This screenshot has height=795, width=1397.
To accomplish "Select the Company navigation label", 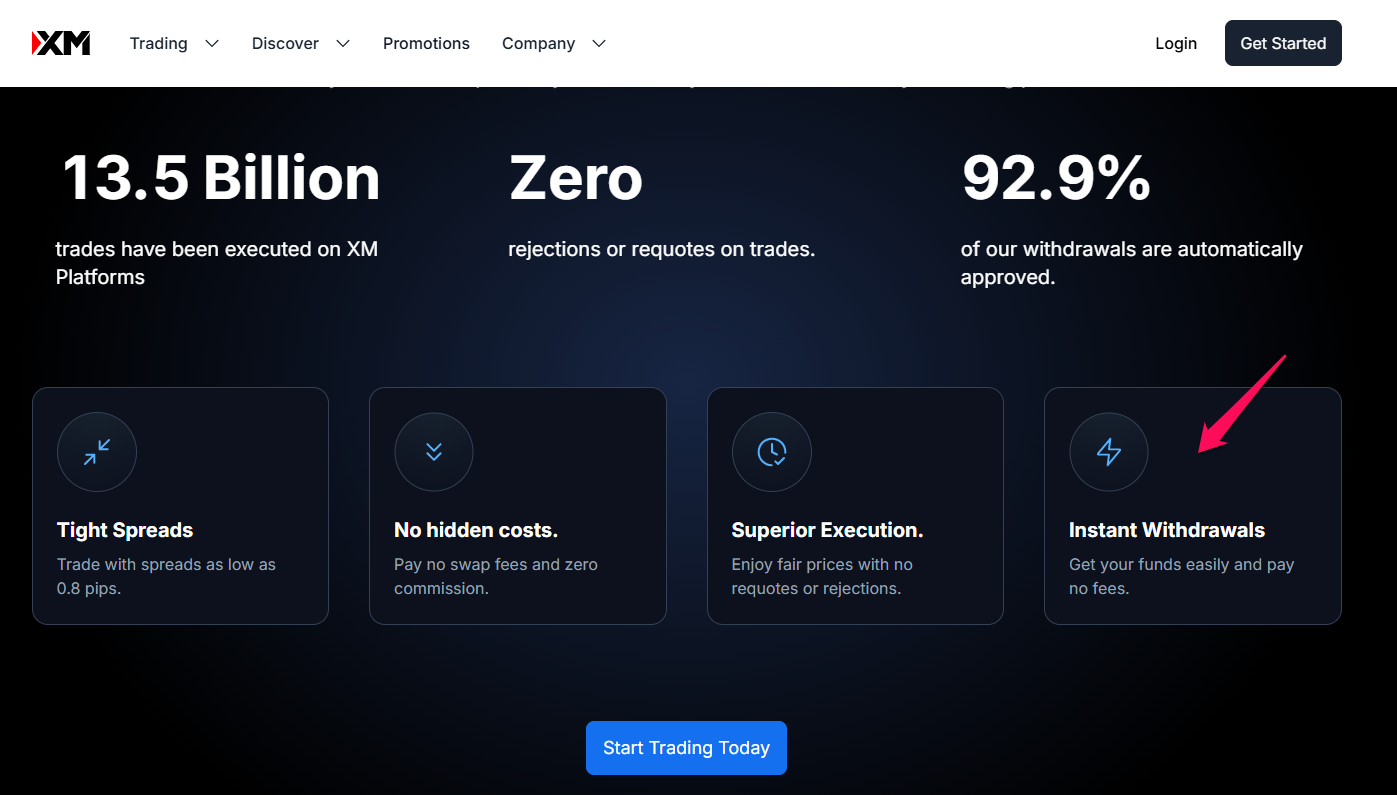I will [538, 43].
